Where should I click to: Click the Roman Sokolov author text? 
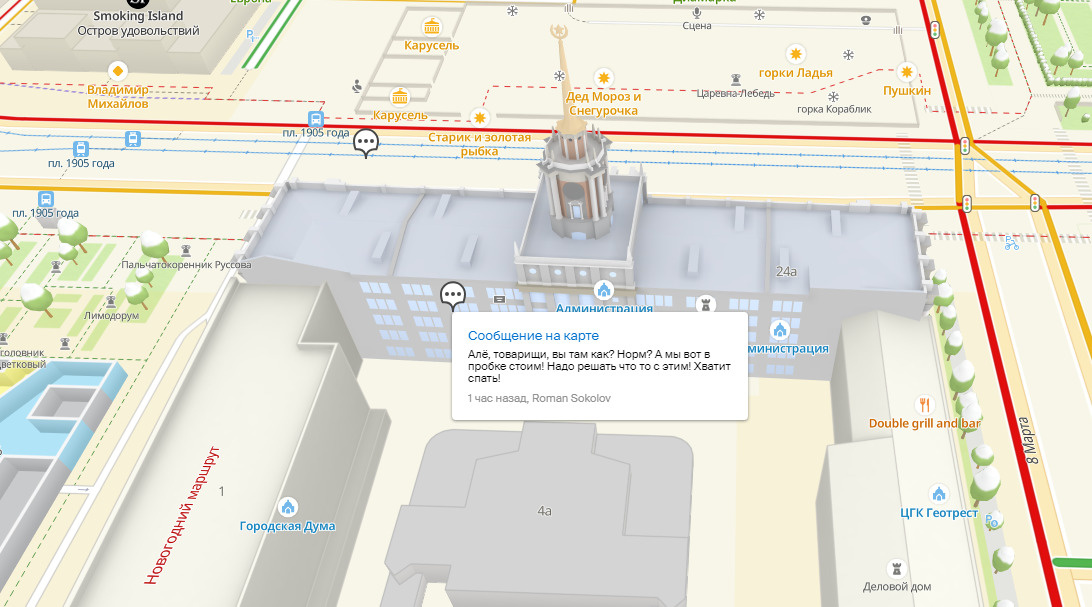pyautogui.click(x=571, y=398)
